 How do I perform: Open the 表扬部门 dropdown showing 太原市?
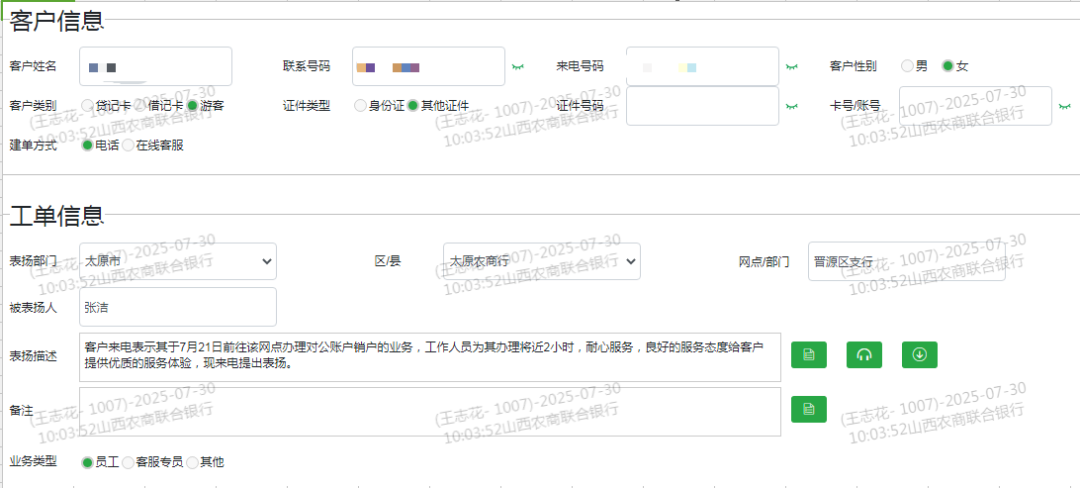pos(177,261)
